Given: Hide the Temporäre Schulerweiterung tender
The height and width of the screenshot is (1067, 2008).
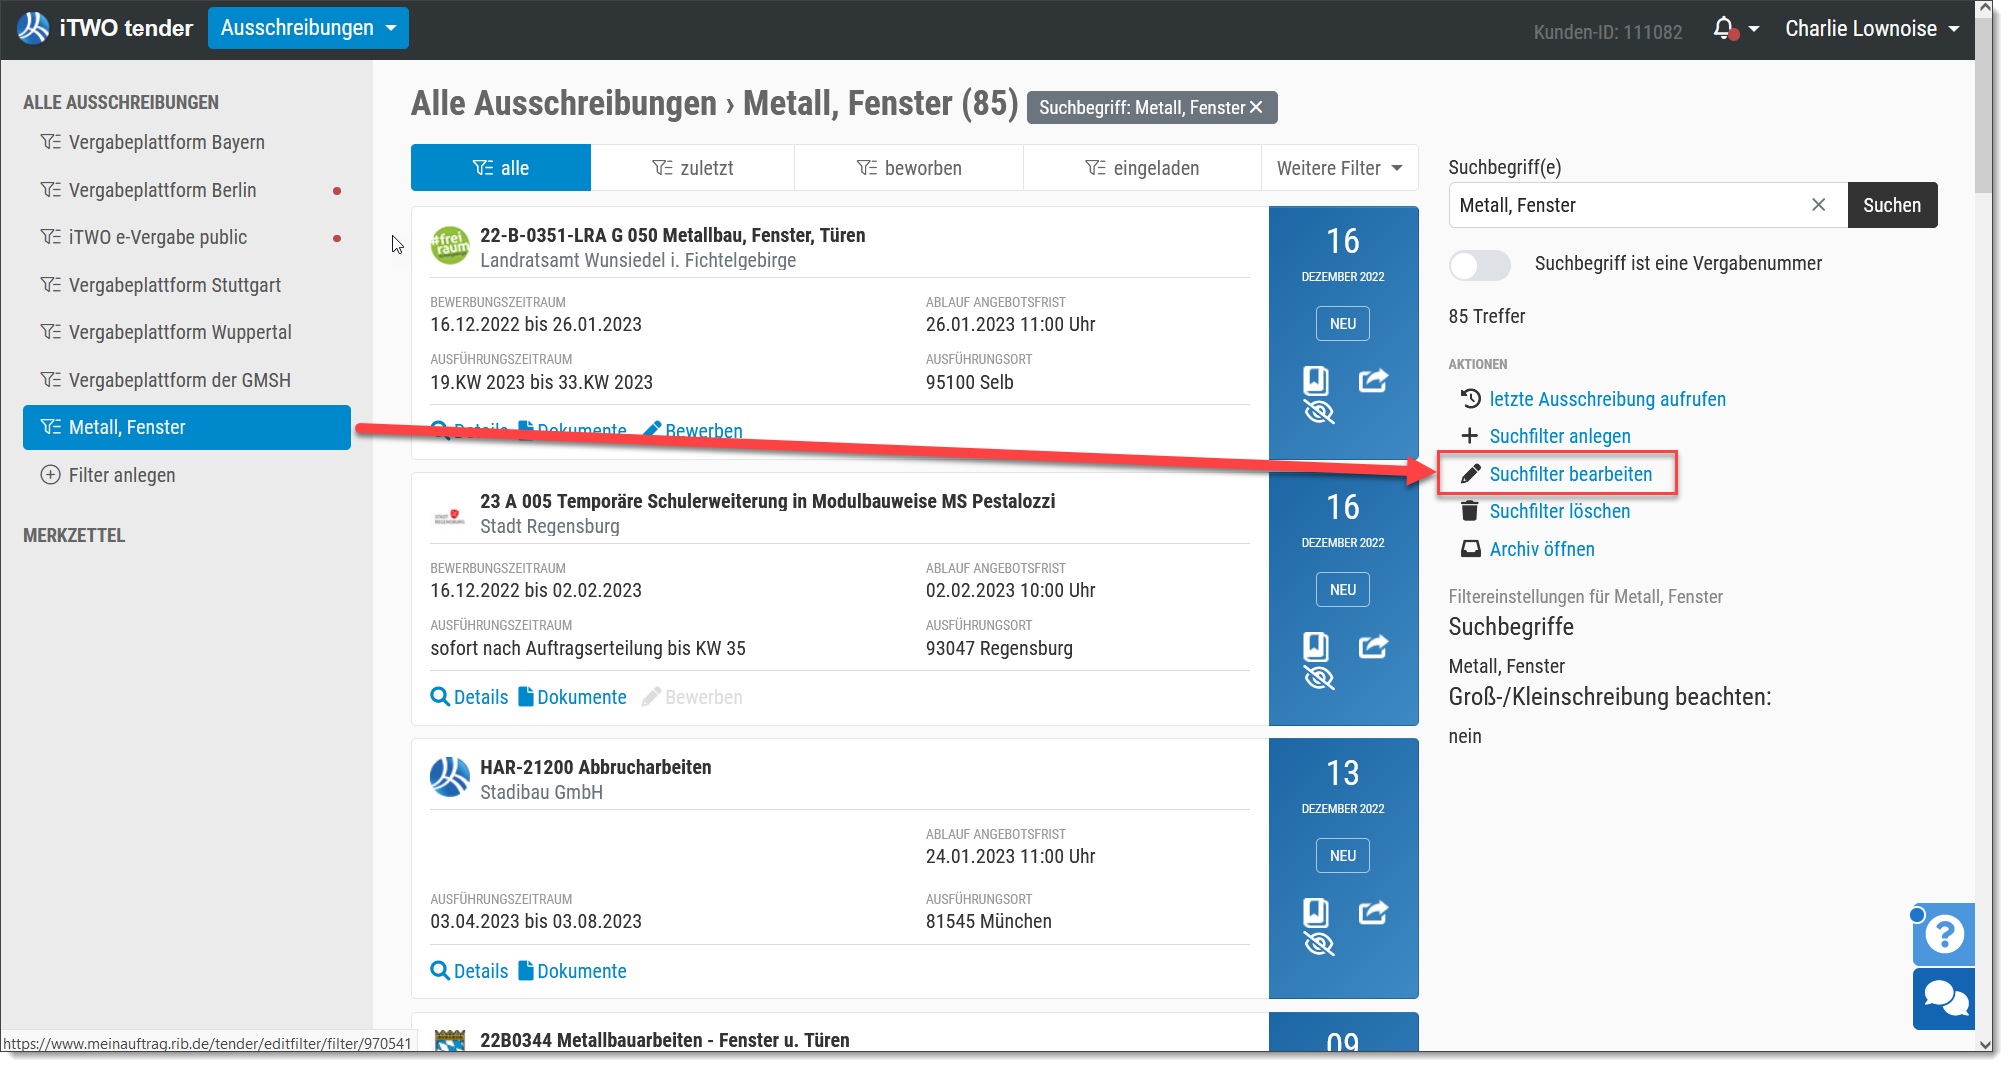Looking at the screenshot, I should [x=1319, y=678].
